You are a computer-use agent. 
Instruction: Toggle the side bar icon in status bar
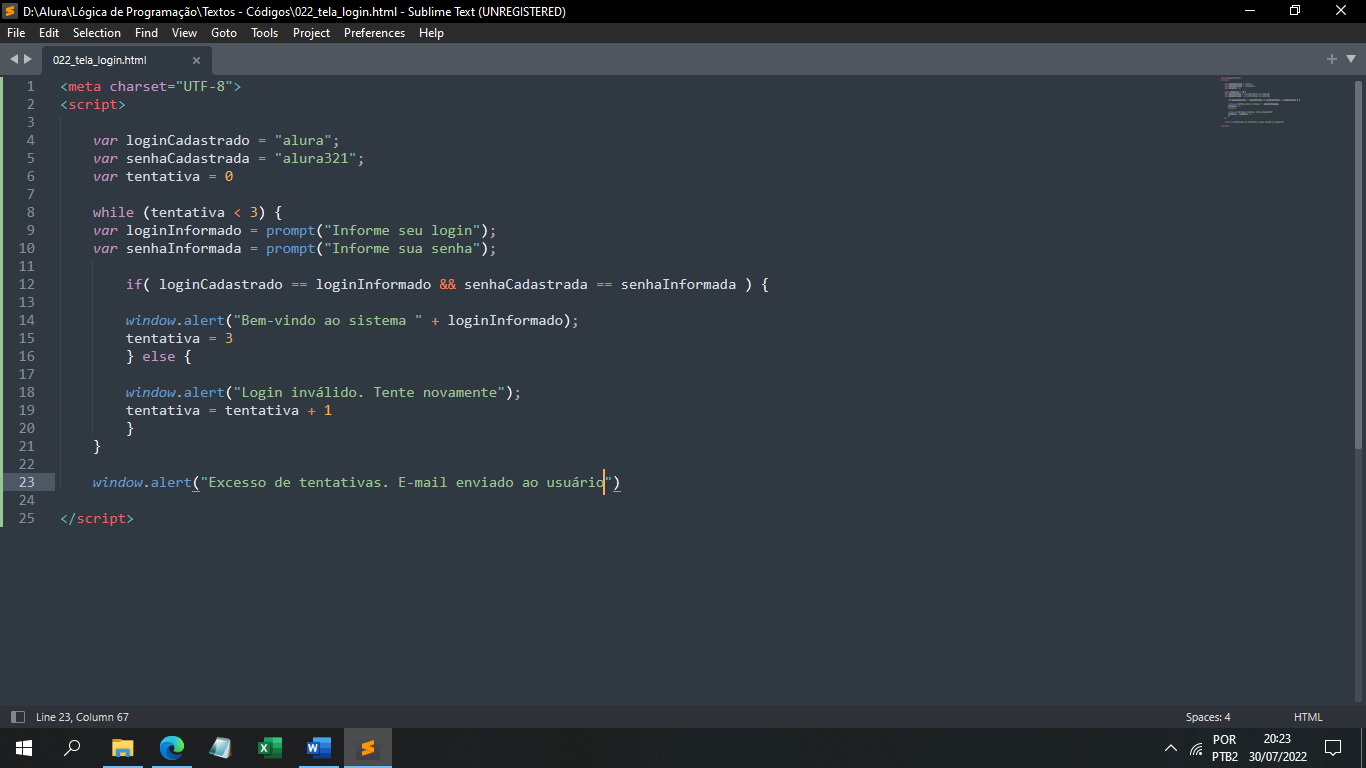(17, 717)
